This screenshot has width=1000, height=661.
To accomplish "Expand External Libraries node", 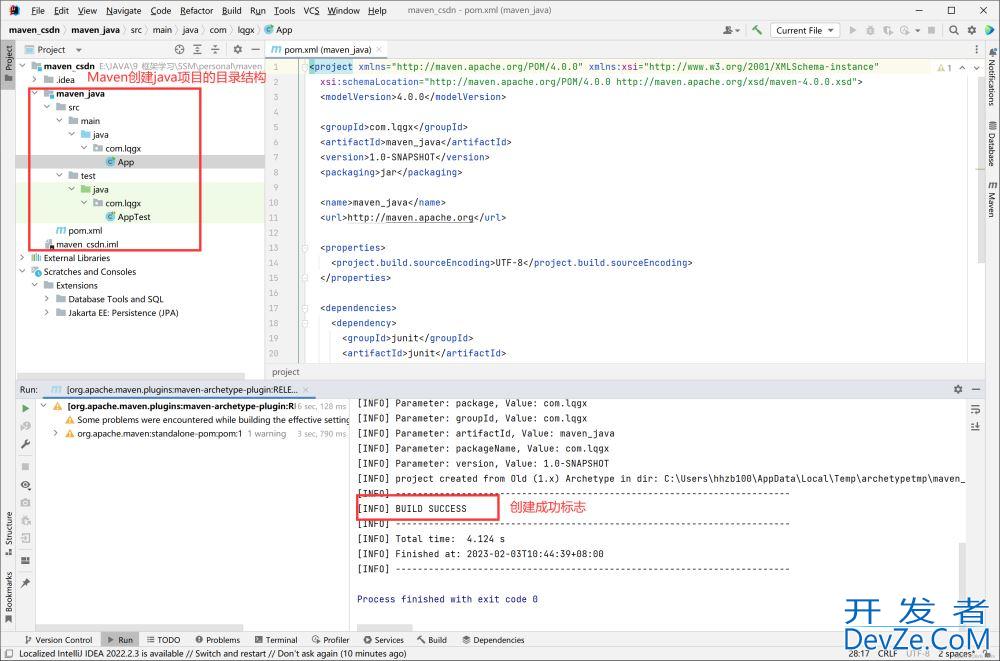I will [22, 257].
